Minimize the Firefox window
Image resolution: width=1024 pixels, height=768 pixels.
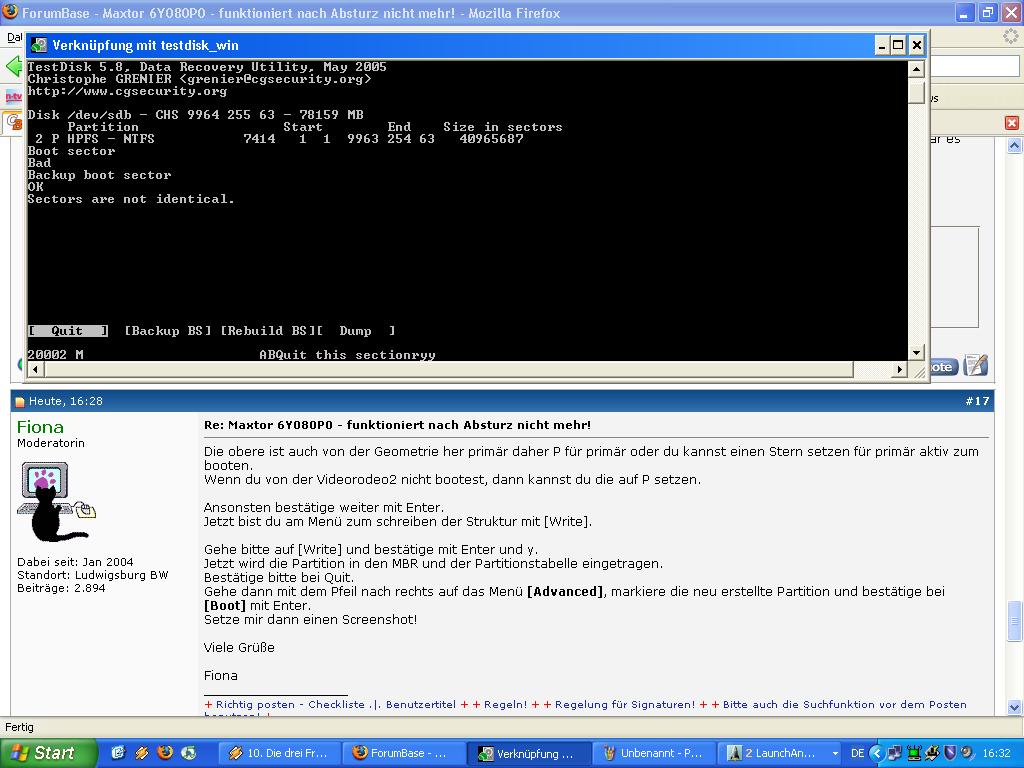coord(966,12)
